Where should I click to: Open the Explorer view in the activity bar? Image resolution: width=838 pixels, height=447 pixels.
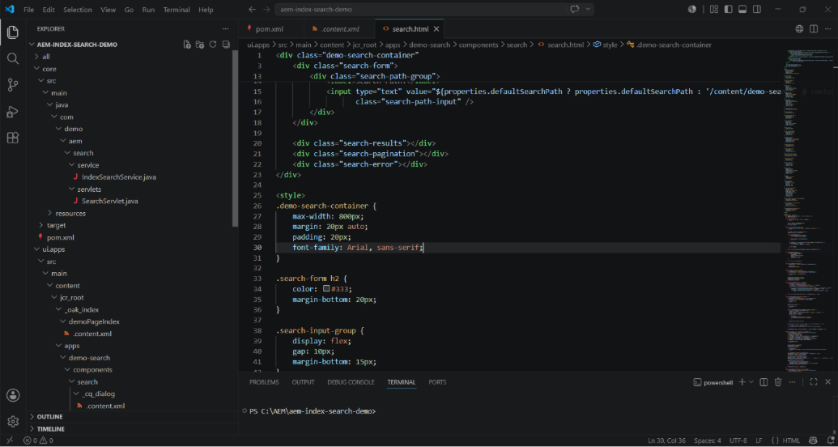coord(13,33)
